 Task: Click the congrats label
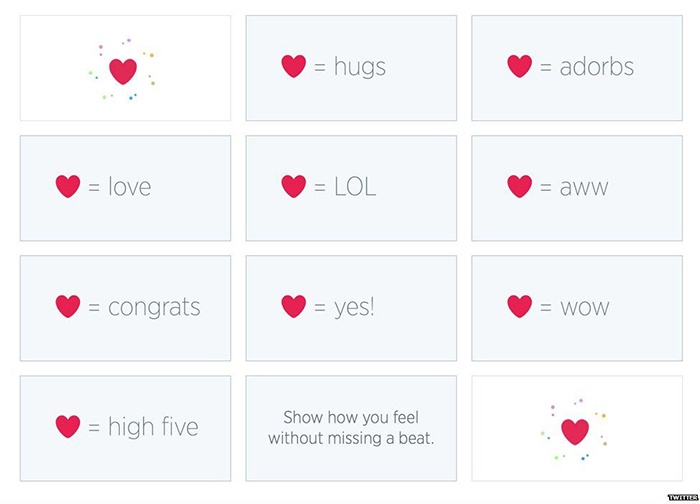154,308
